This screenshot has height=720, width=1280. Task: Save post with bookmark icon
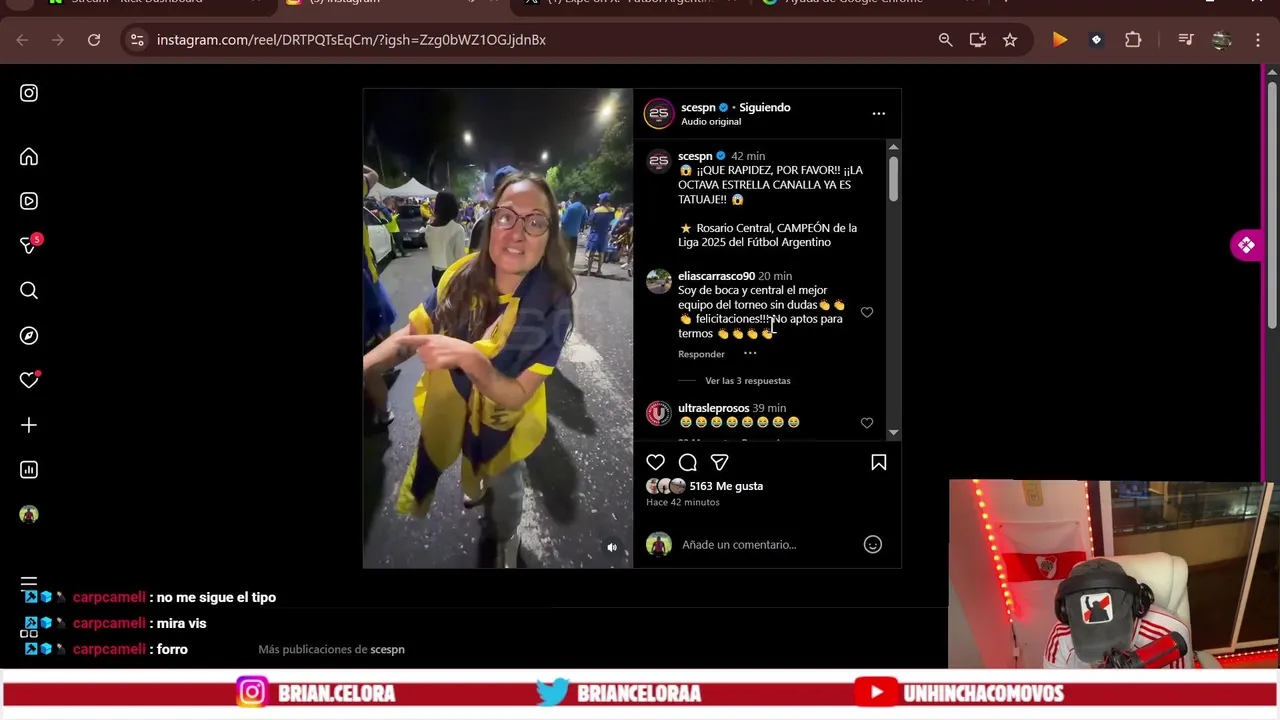(879, 462)
